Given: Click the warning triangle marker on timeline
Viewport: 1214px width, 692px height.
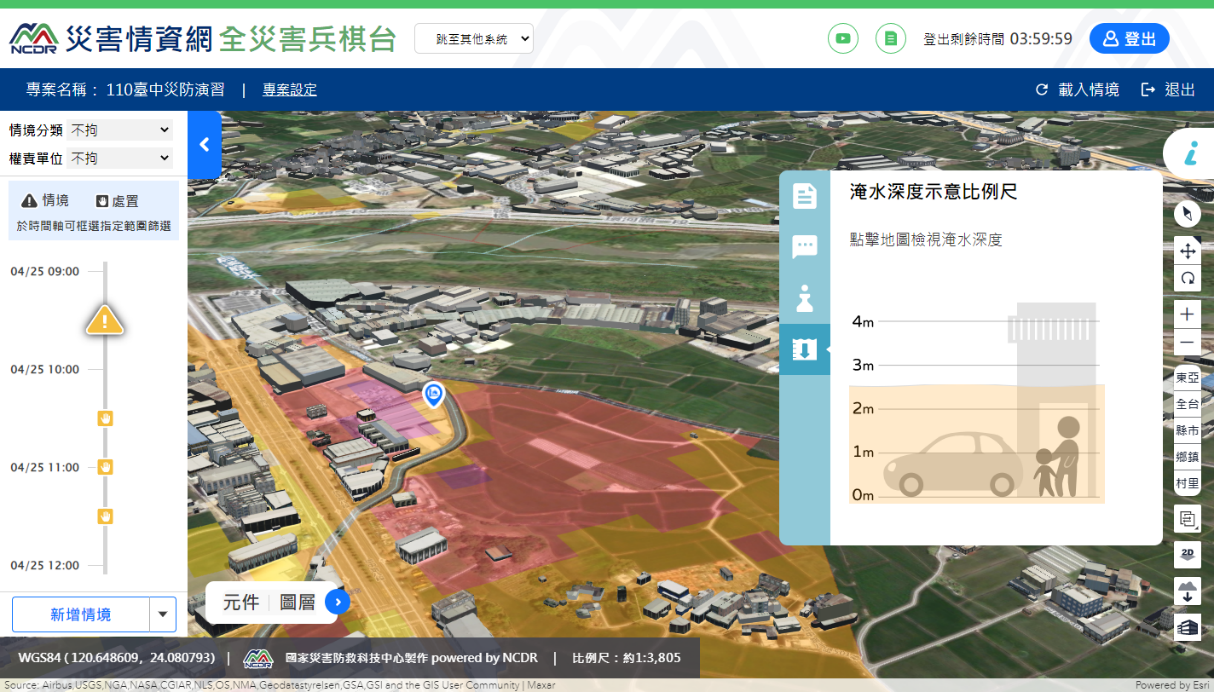Looking at the screenshot, I should [104, 321].
